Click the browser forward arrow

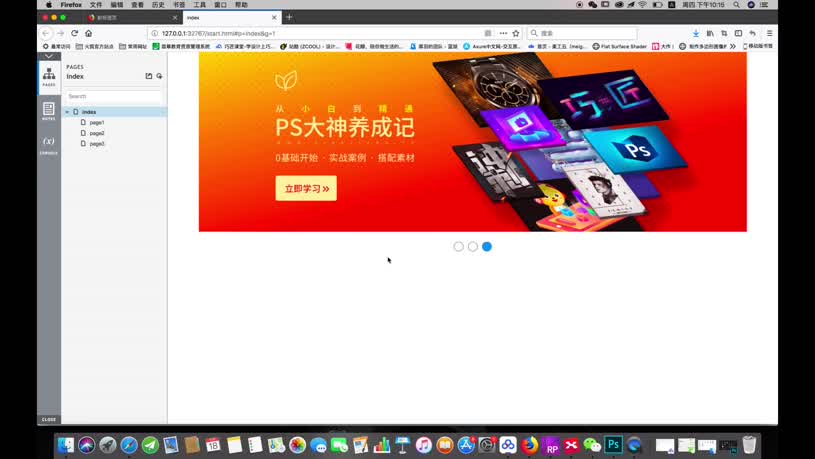coord(60,33)
